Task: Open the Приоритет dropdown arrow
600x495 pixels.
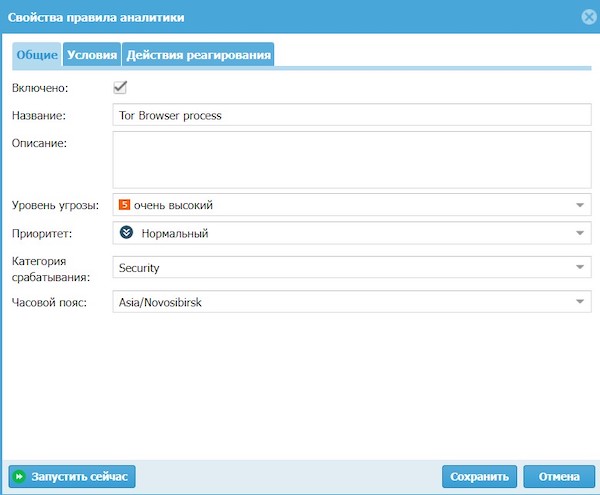Action: (580, 234)
